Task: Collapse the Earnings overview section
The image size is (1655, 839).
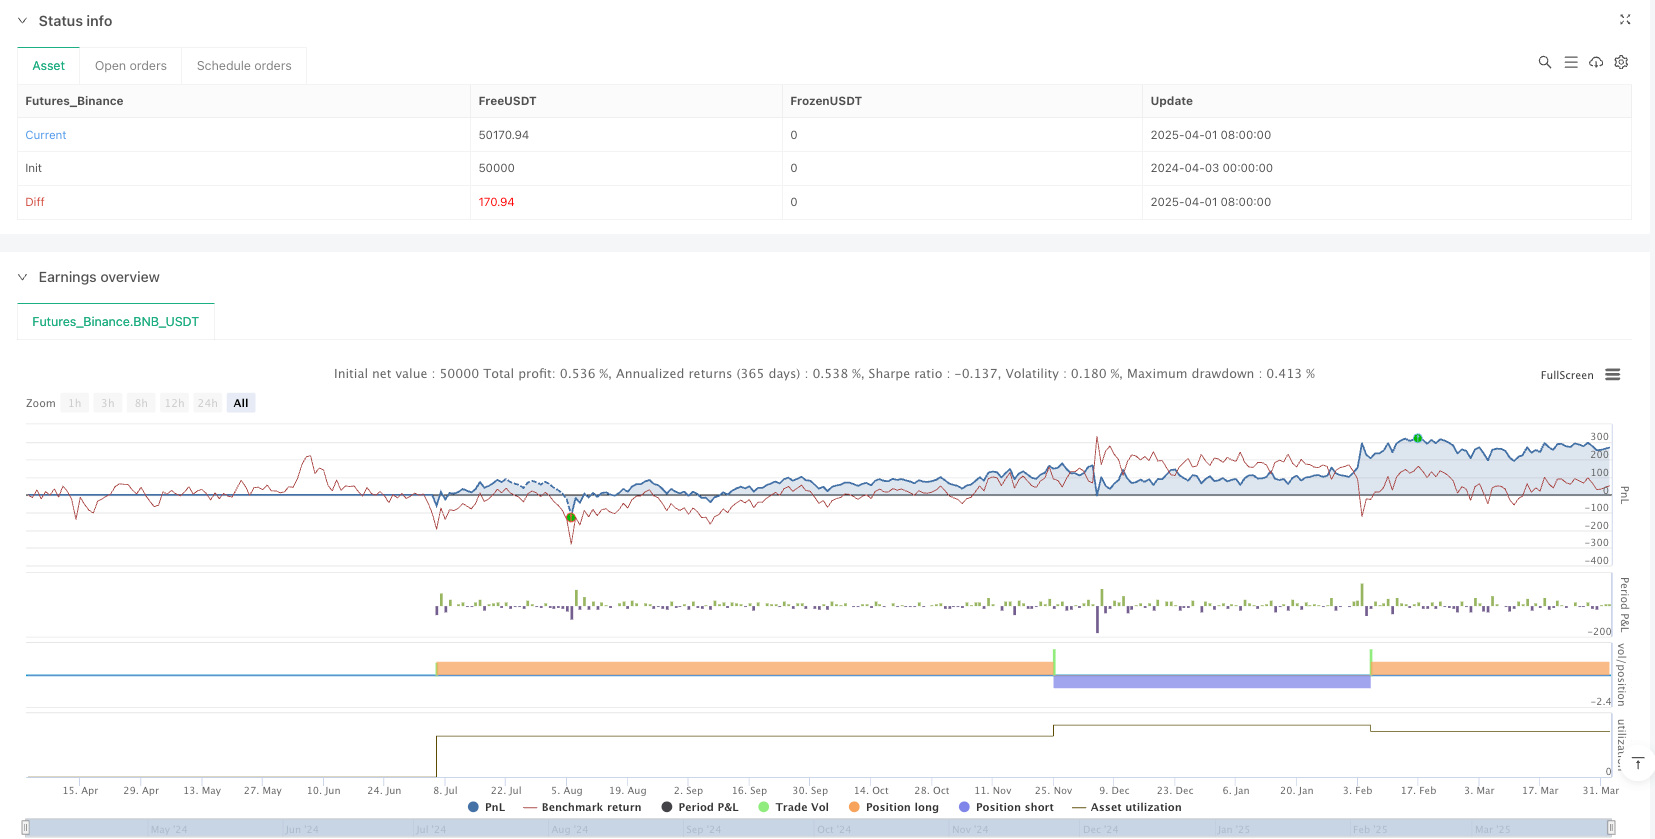Action: coord(22,277)
